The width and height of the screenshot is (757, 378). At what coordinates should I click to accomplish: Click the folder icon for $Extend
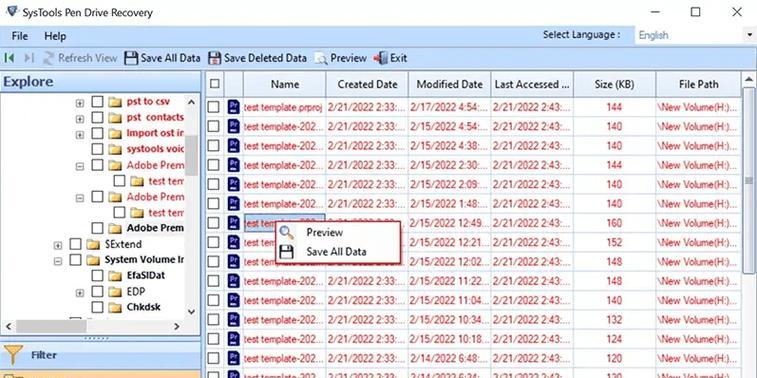point(93,244)
